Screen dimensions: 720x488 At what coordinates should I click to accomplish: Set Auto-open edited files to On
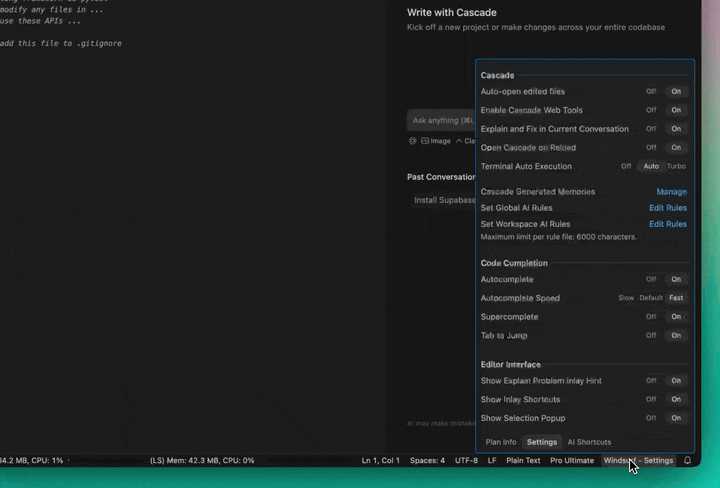click(x=676, y=91)
